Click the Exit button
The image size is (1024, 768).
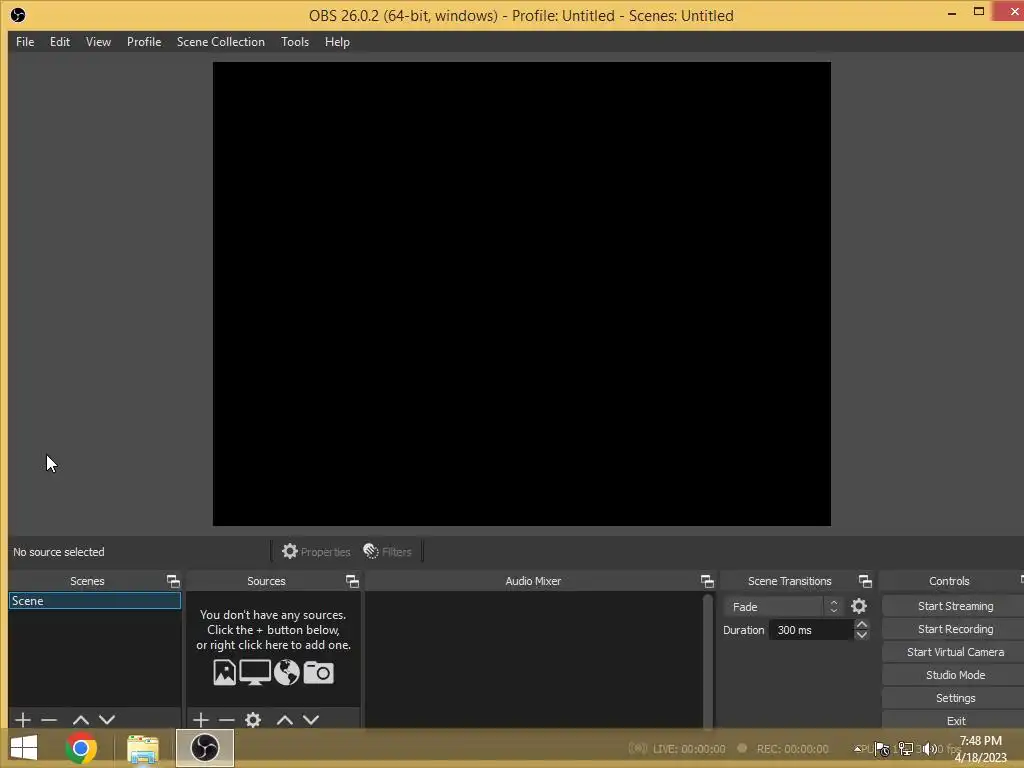[x=955, y=720]
